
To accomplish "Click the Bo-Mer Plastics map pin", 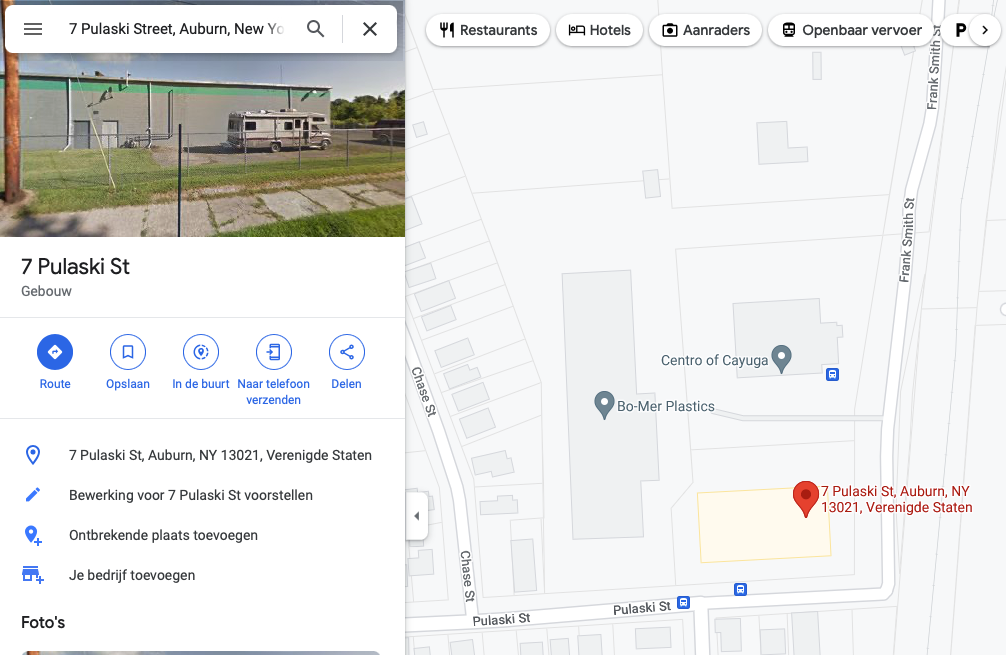I will coord(604,405).
